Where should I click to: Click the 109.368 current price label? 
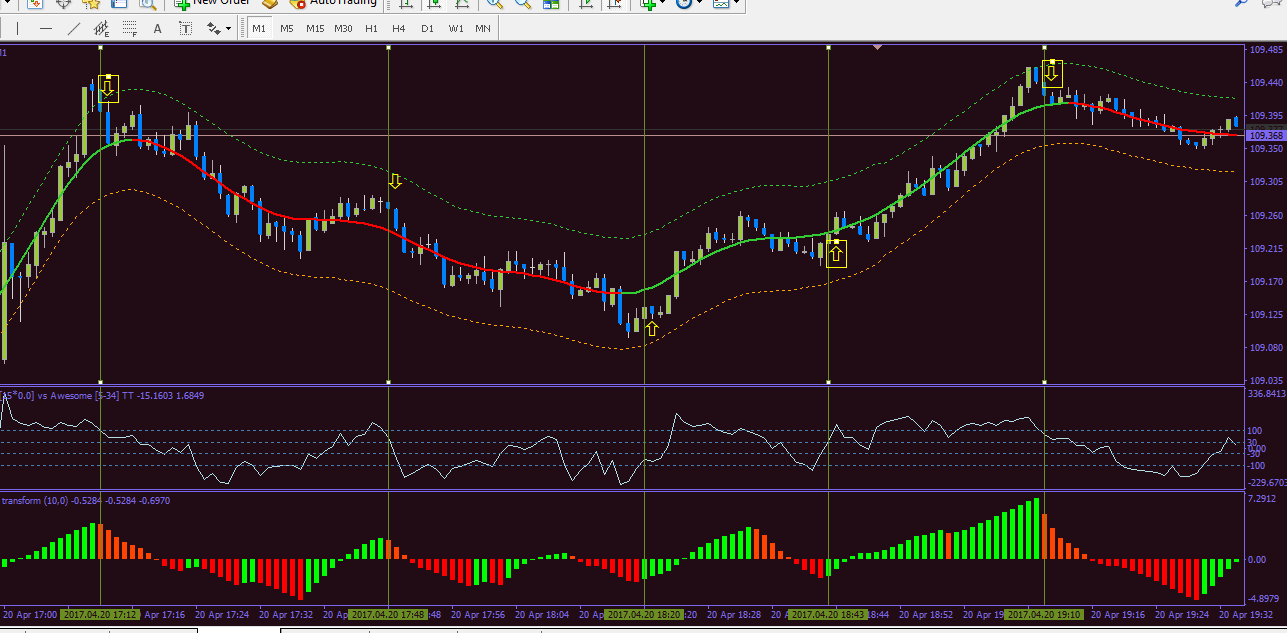coord(1265,135)
